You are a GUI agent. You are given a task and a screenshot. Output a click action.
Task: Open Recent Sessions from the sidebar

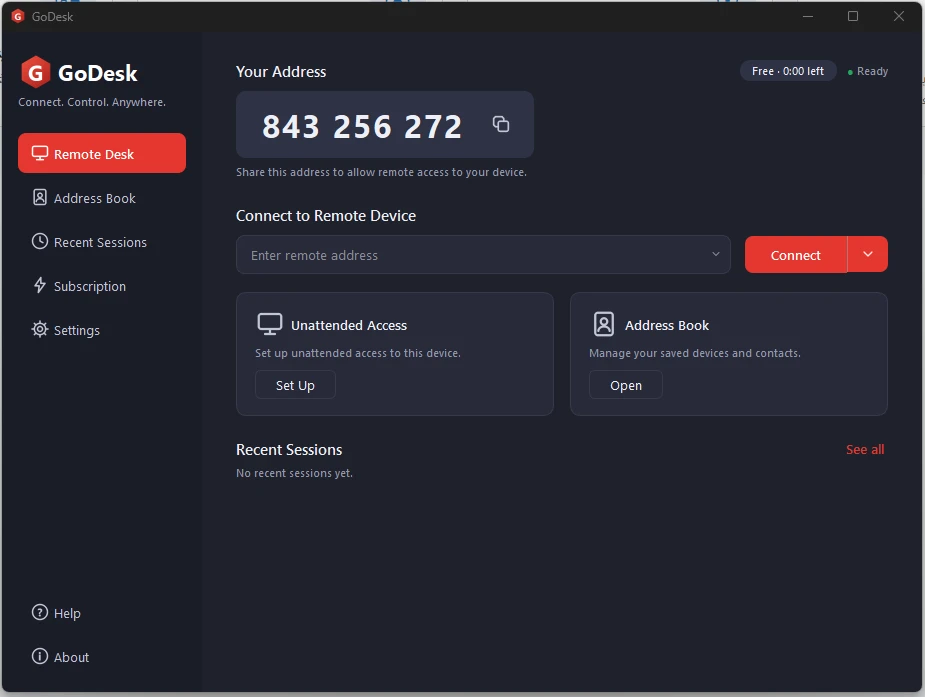click(x=102, y=242)
